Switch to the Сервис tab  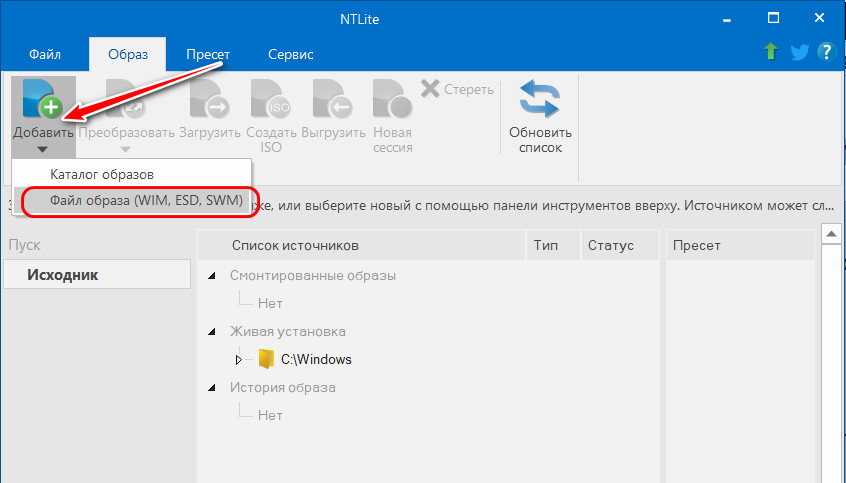tap(291, 55)
